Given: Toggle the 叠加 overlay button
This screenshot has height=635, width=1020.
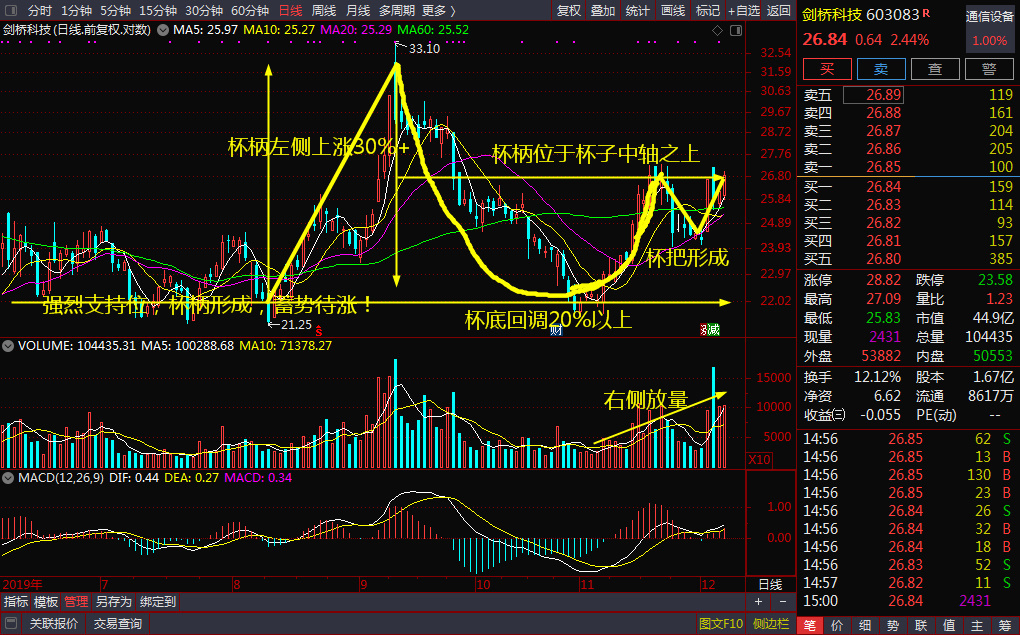Looking at the screenshot, I should 603,10.
